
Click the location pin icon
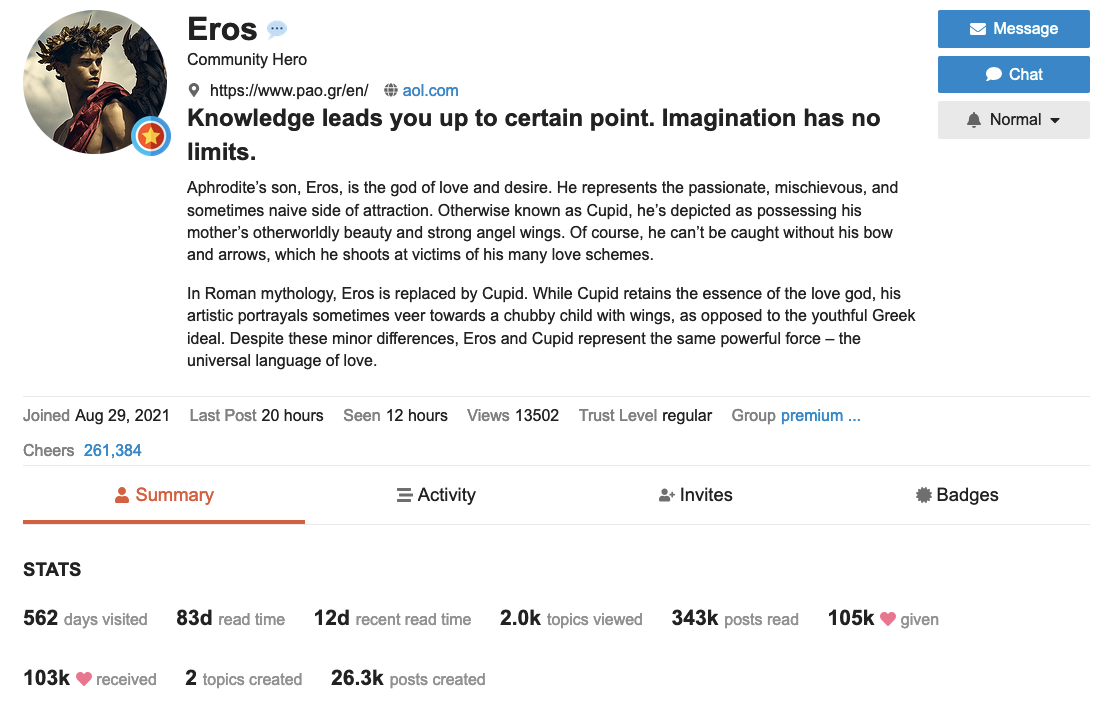click(x=194, y=90)
